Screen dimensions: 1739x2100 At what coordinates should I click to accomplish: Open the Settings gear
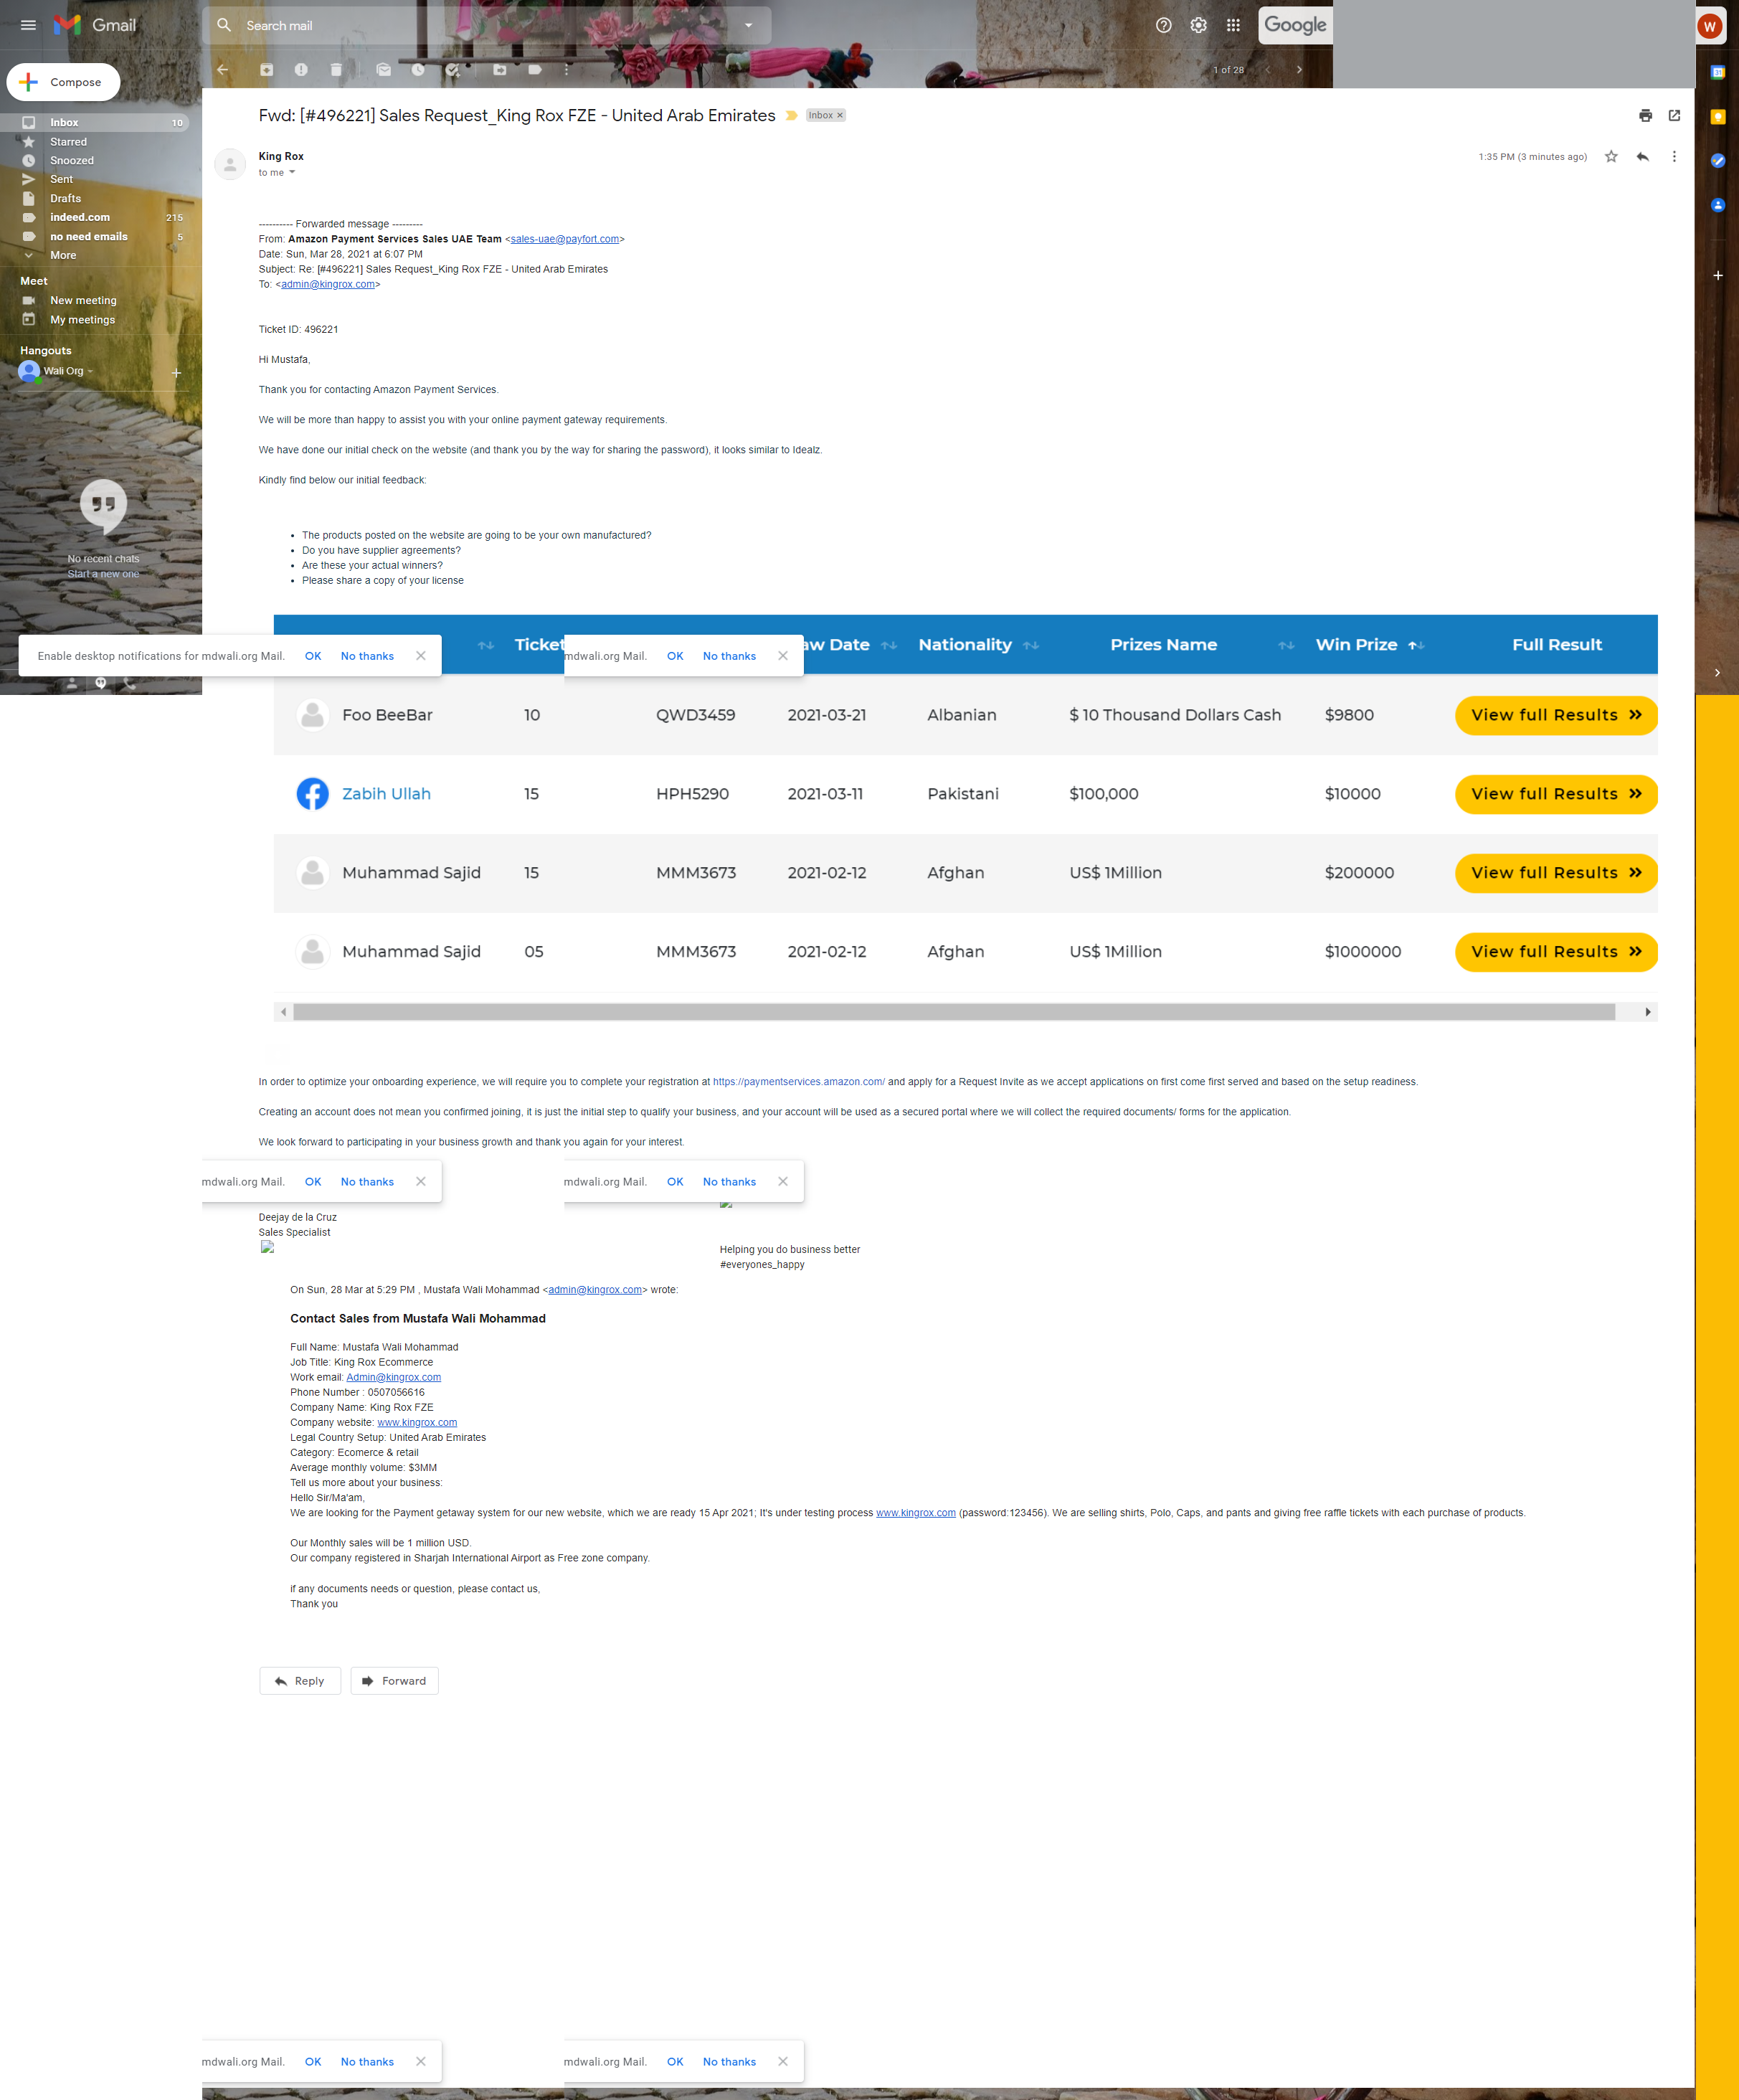[1198, 25]
